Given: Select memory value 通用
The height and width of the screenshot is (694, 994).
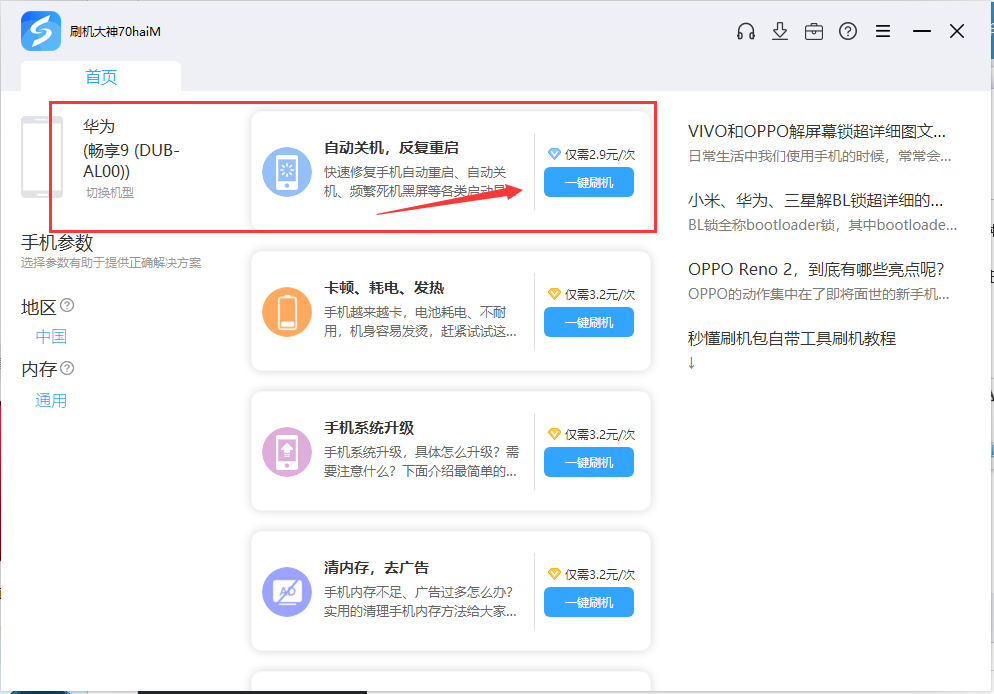Looking at the screenshot, I should [x=51, y=401].
